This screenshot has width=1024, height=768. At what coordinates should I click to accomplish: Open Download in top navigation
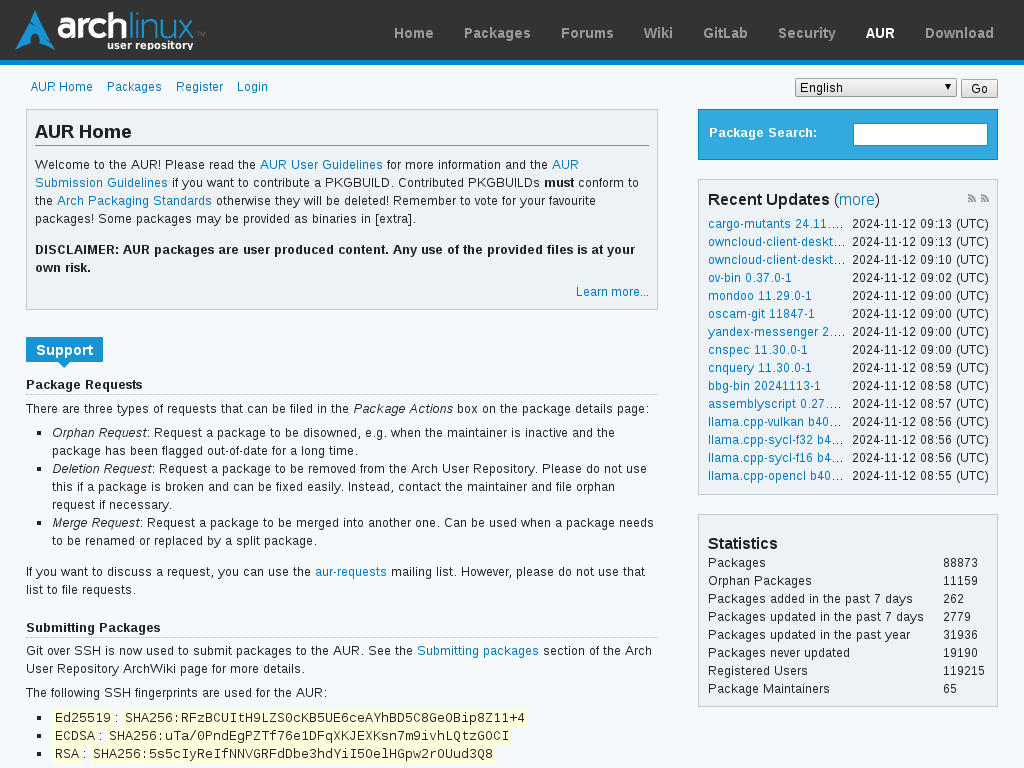[959, 33]
